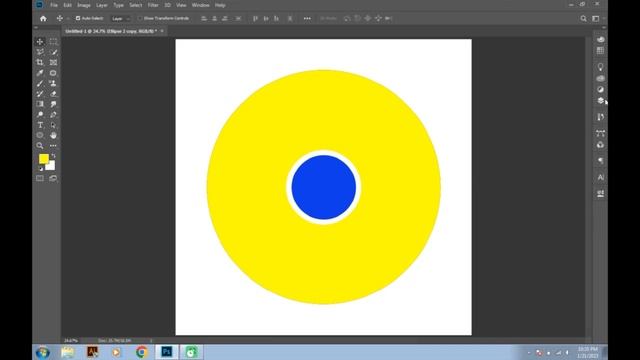The image size is (640, 360).
Task: Select the Frame tool
Action: click(x=53, y=62)
